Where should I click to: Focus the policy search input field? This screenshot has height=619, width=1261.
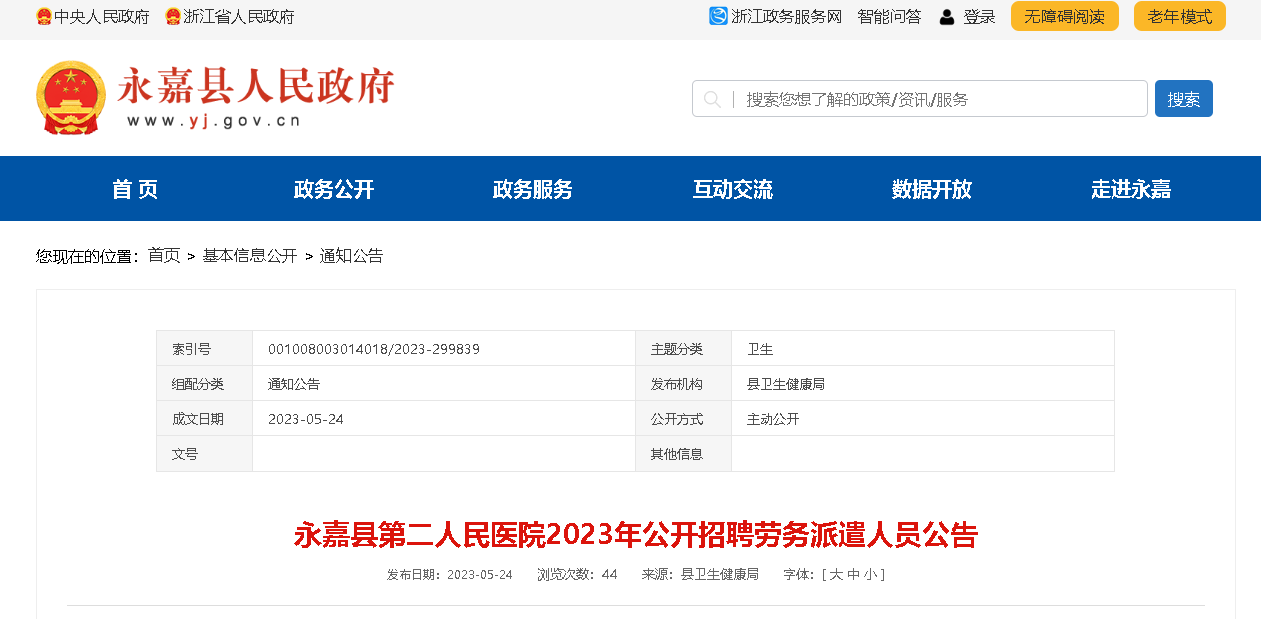pyautogui.click(x=940, y=99)
